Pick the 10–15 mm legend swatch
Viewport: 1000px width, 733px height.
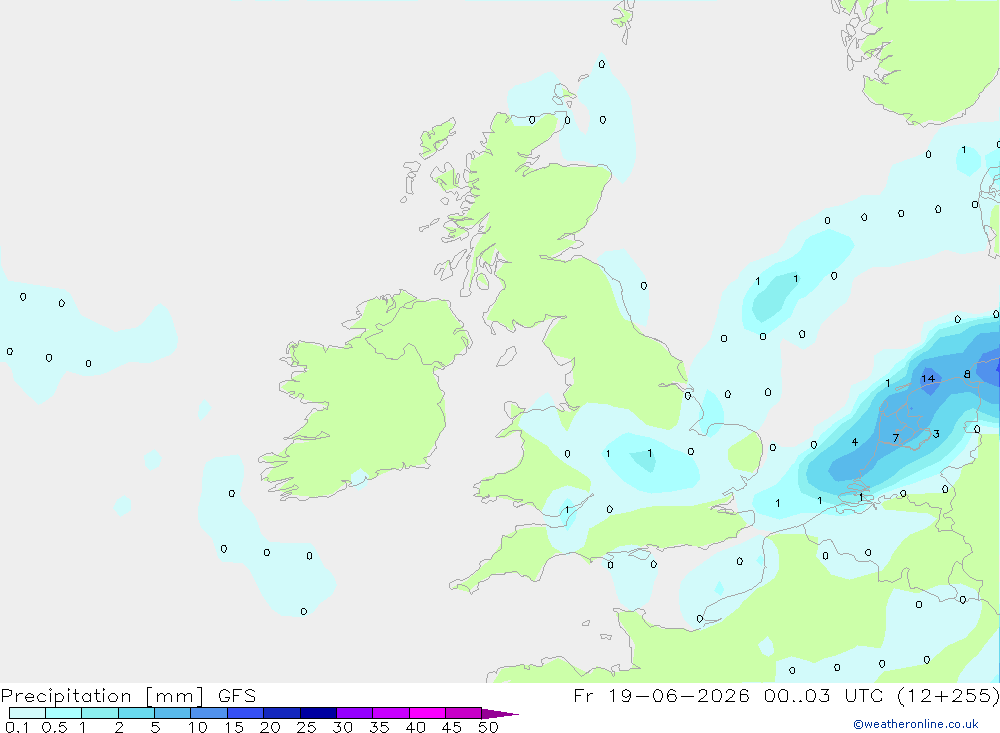pos(209,713)
